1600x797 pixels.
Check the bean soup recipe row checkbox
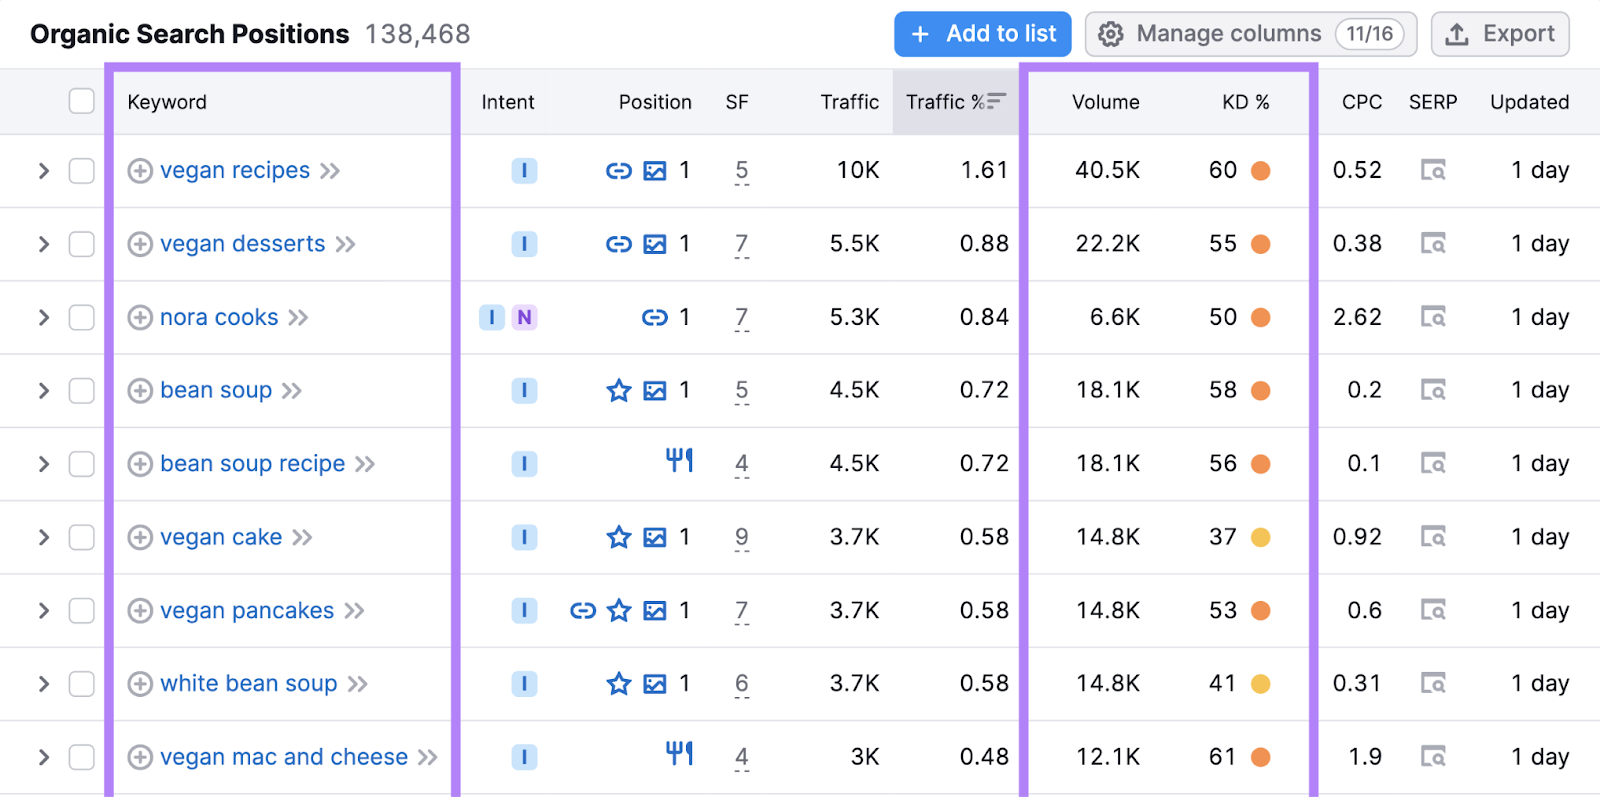click(x=82, y=464)
